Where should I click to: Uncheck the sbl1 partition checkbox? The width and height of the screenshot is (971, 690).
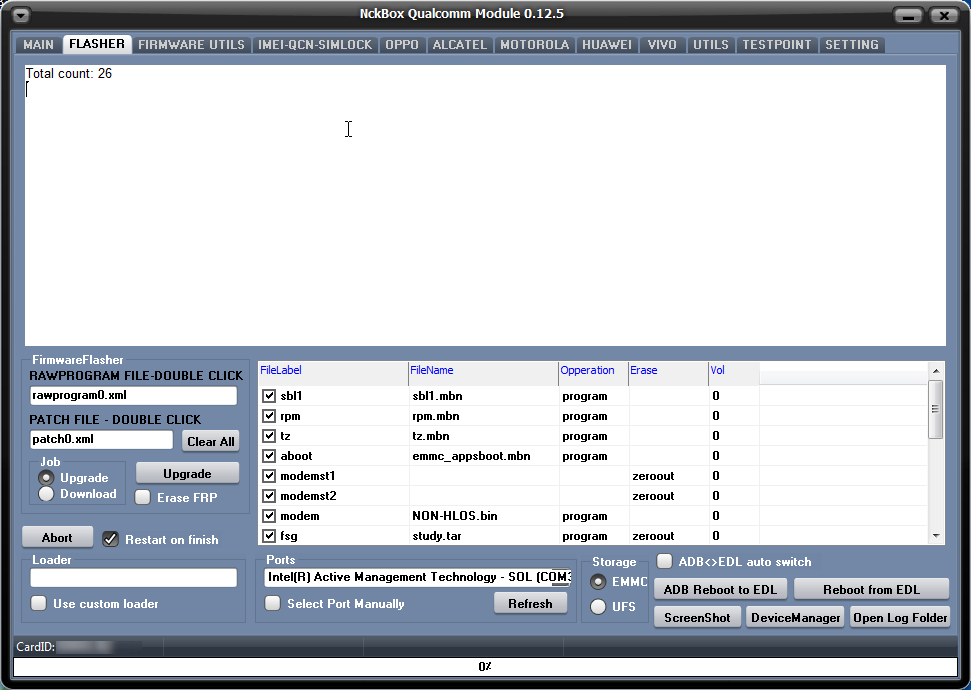[x=269, y=396]
